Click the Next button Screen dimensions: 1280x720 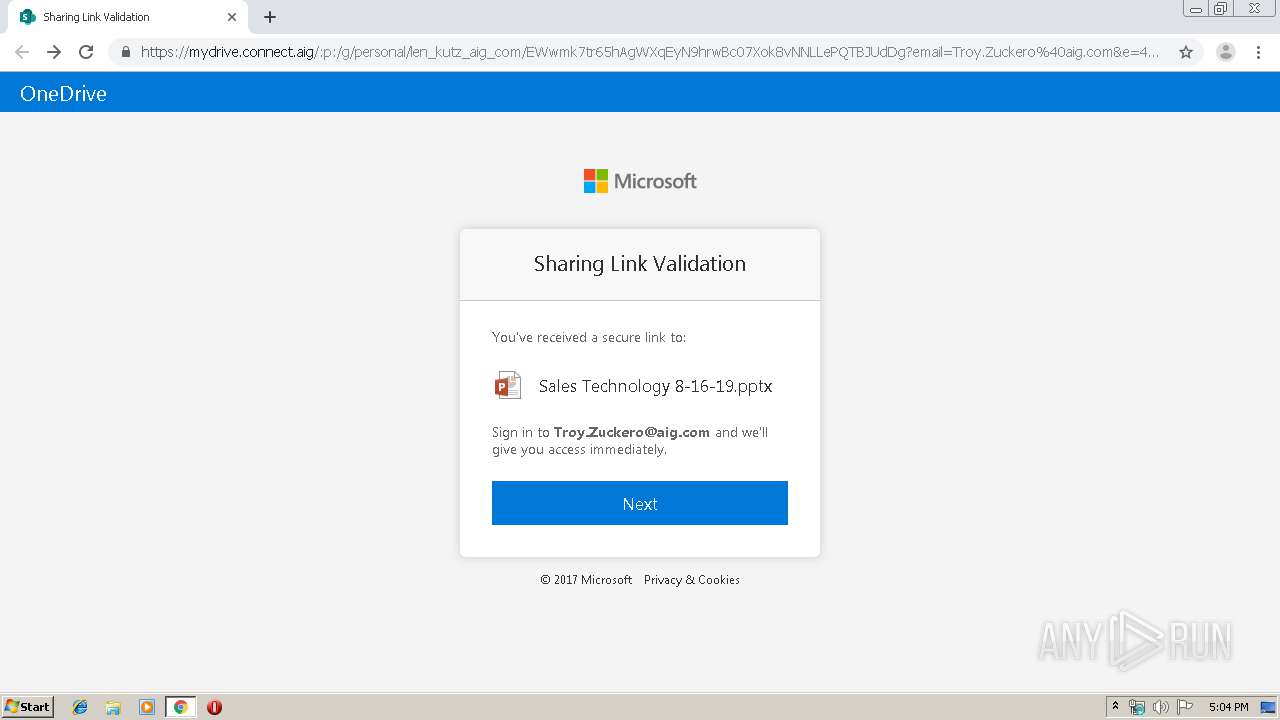[640, 503]
